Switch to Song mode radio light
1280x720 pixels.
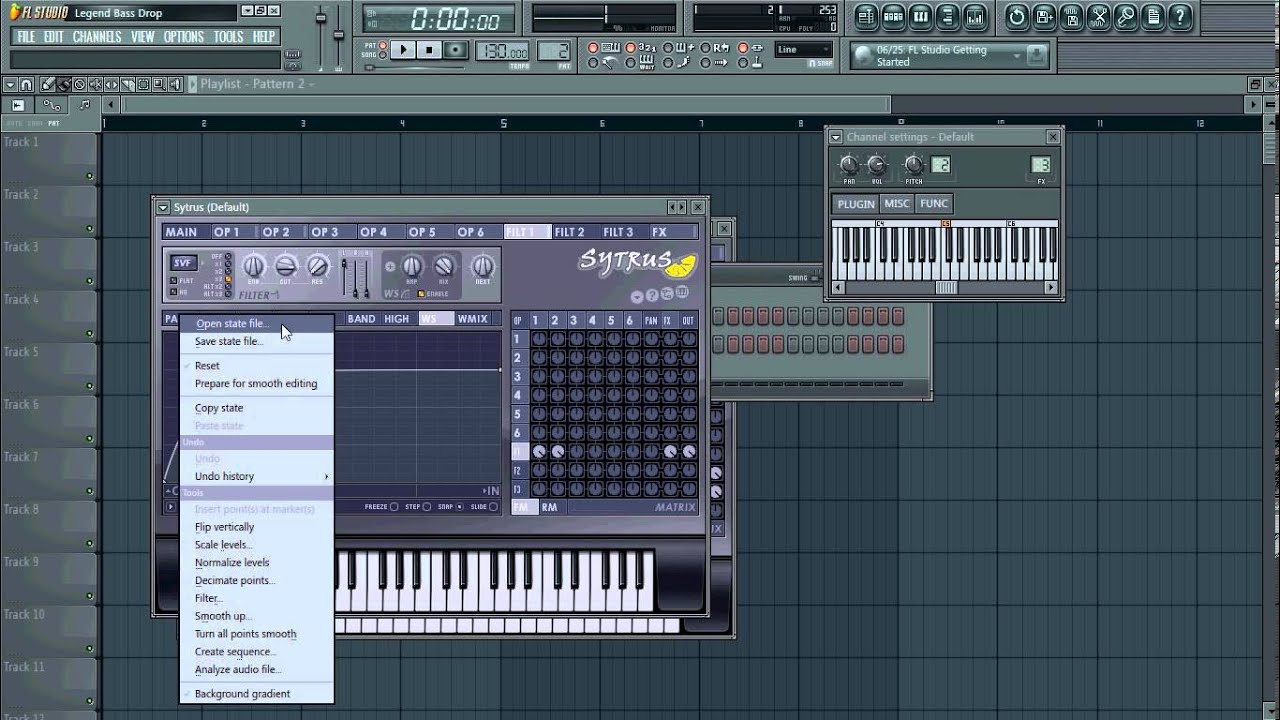point(382,55)
